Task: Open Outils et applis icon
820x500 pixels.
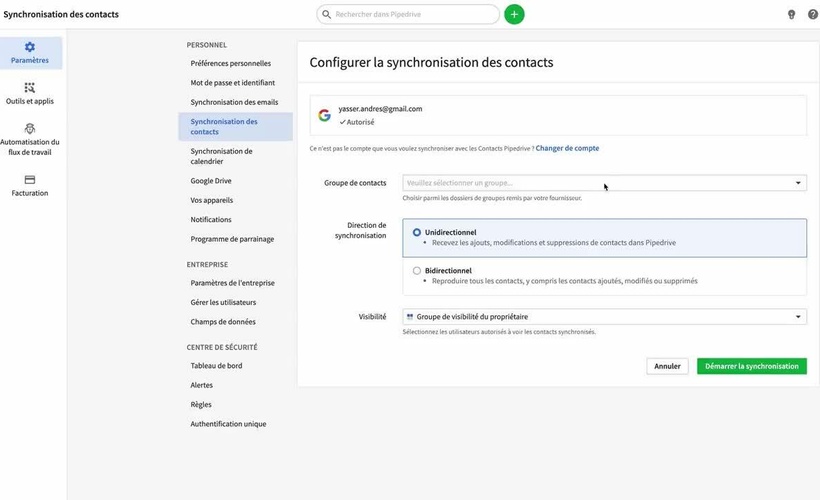Action: tap(30, 88)
